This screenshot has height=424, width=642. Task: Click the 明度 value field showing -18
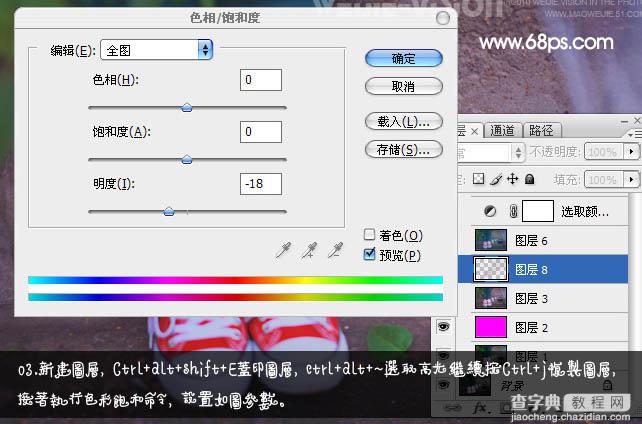pos(261,184)
